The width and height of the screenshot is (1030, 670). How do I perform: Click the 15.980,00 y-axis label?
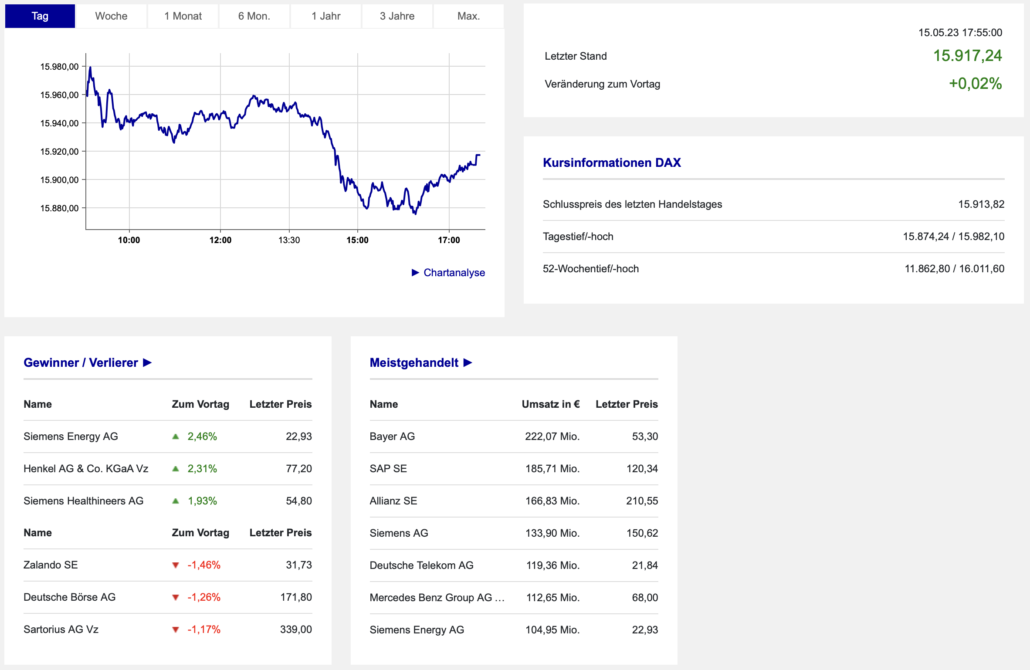59,66
